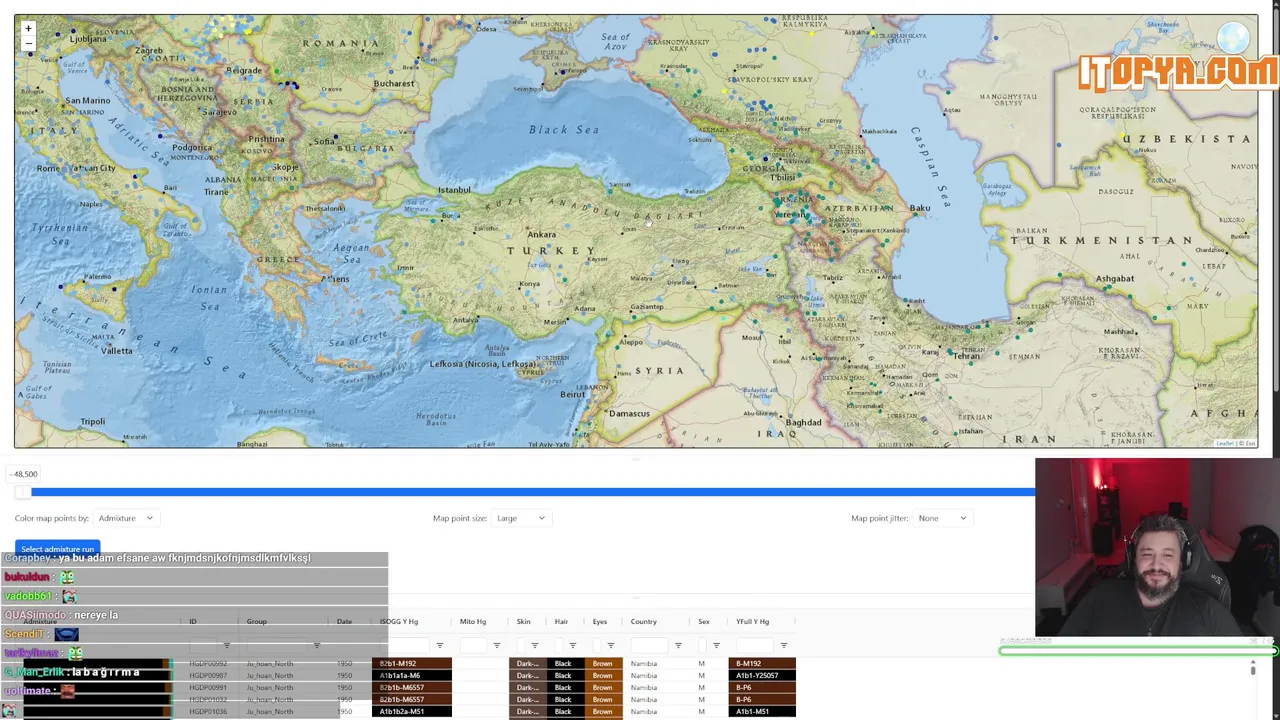Image resolution: width=1280 pixels, height=720 pixels.
Task: Sort by the Sex column header
Action: coord(704,622)
